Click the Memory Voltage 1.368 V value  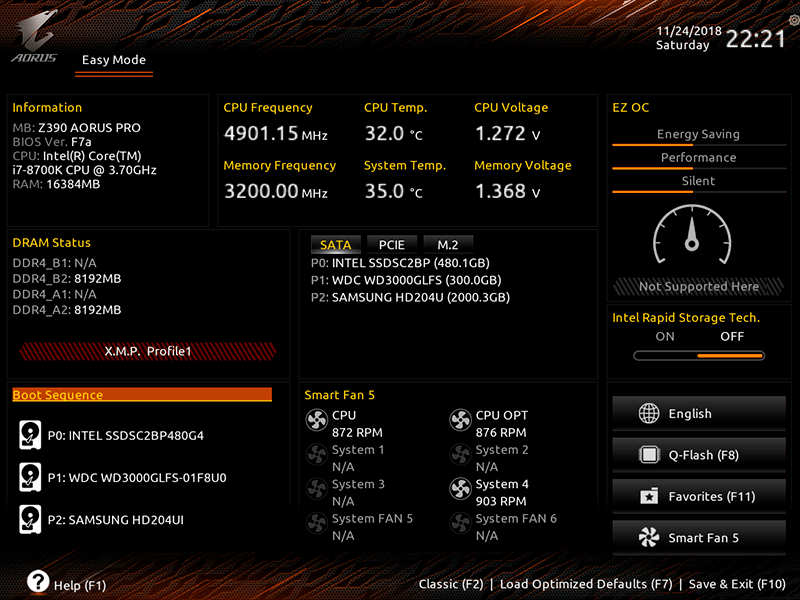click(x=507, y=191)
